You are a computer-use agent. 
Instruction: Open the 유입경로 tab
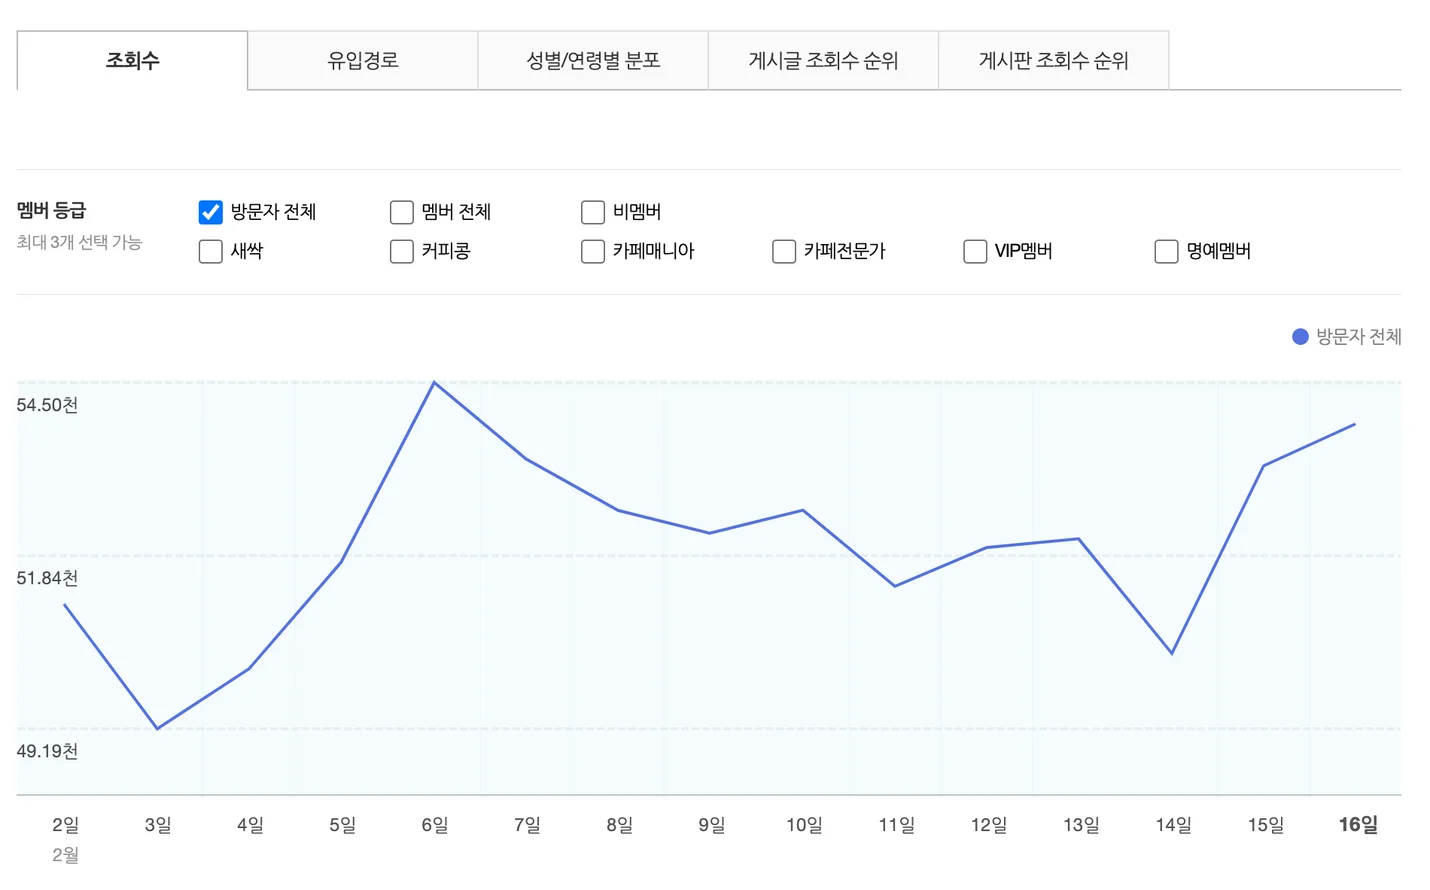pyautogui.click(x=363, y=60)
